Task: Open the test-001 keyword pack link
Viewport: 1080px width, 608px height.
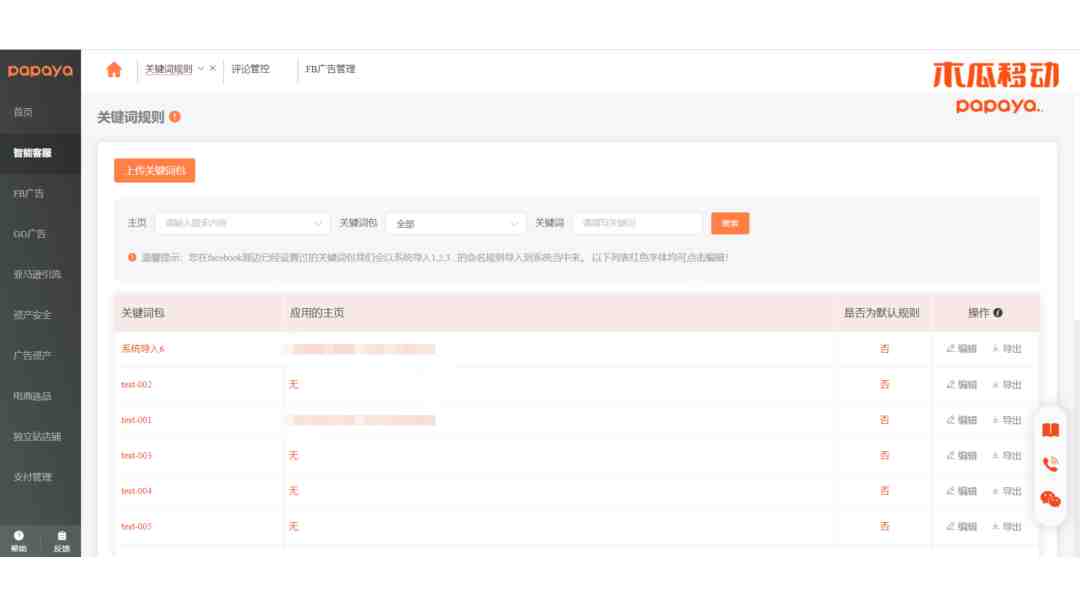Action: (x=136, y=420)
